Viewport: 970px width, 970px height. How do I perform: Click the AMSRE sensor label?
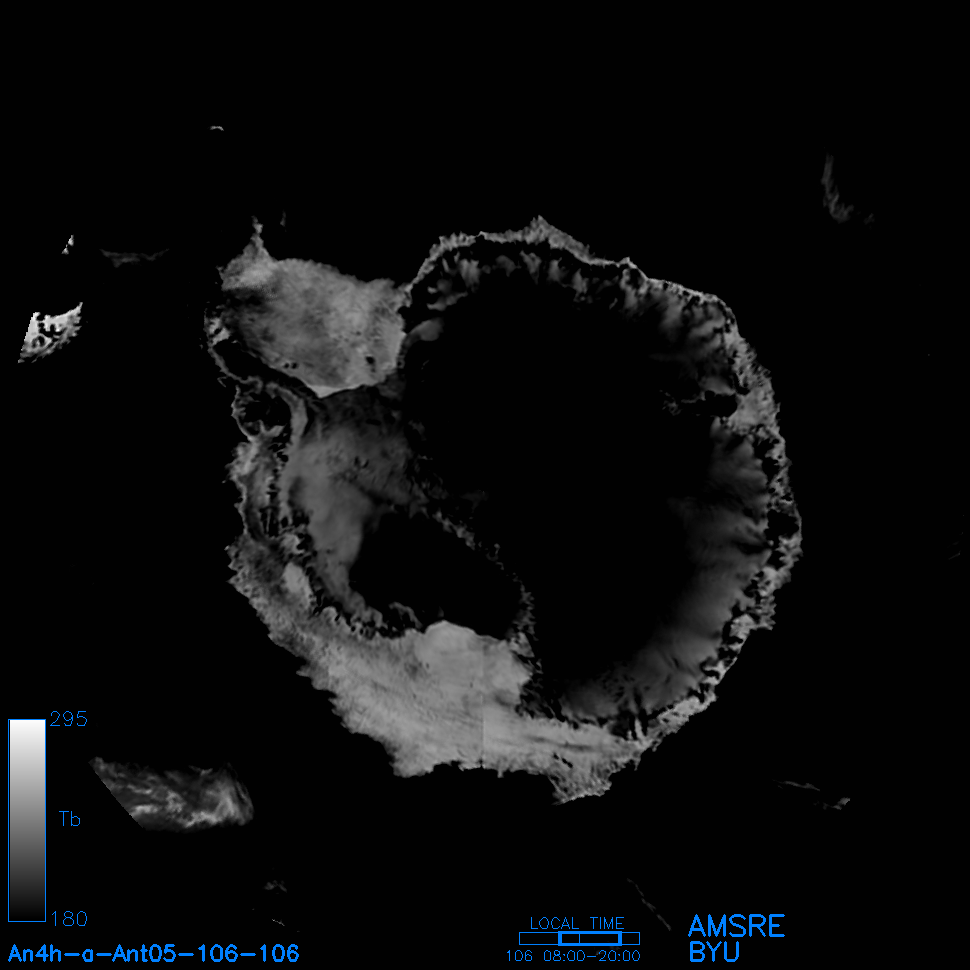(736, 926)
